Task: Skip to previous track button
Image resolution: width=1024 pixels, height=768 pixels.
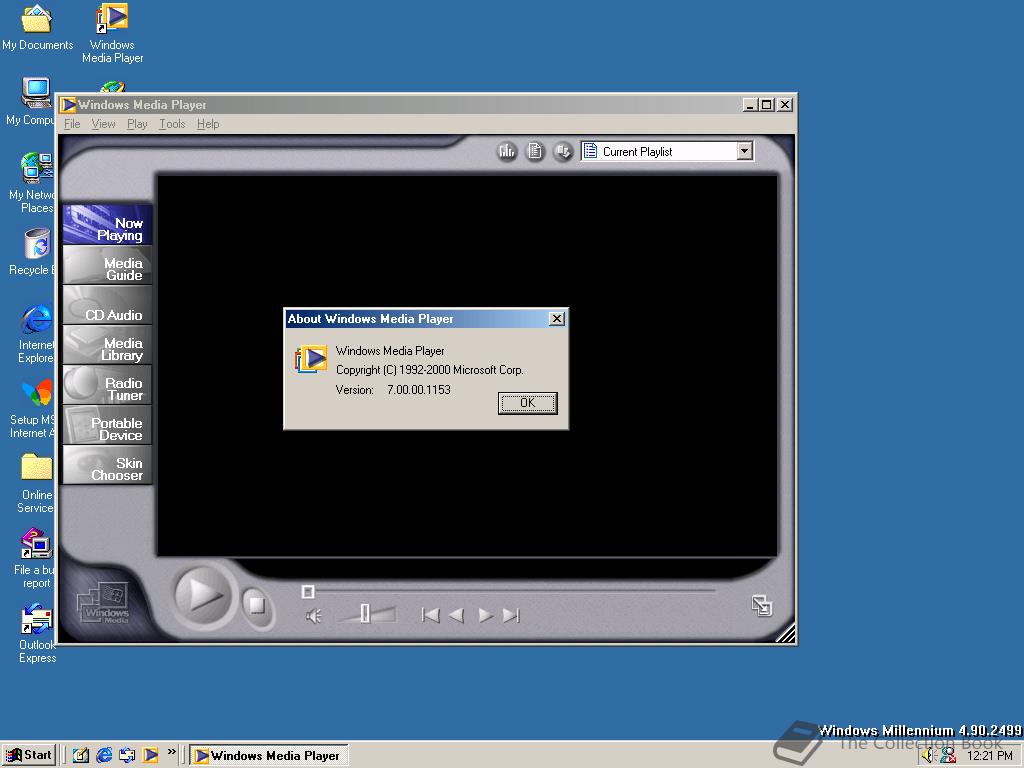Action: (x=430, y=615)
